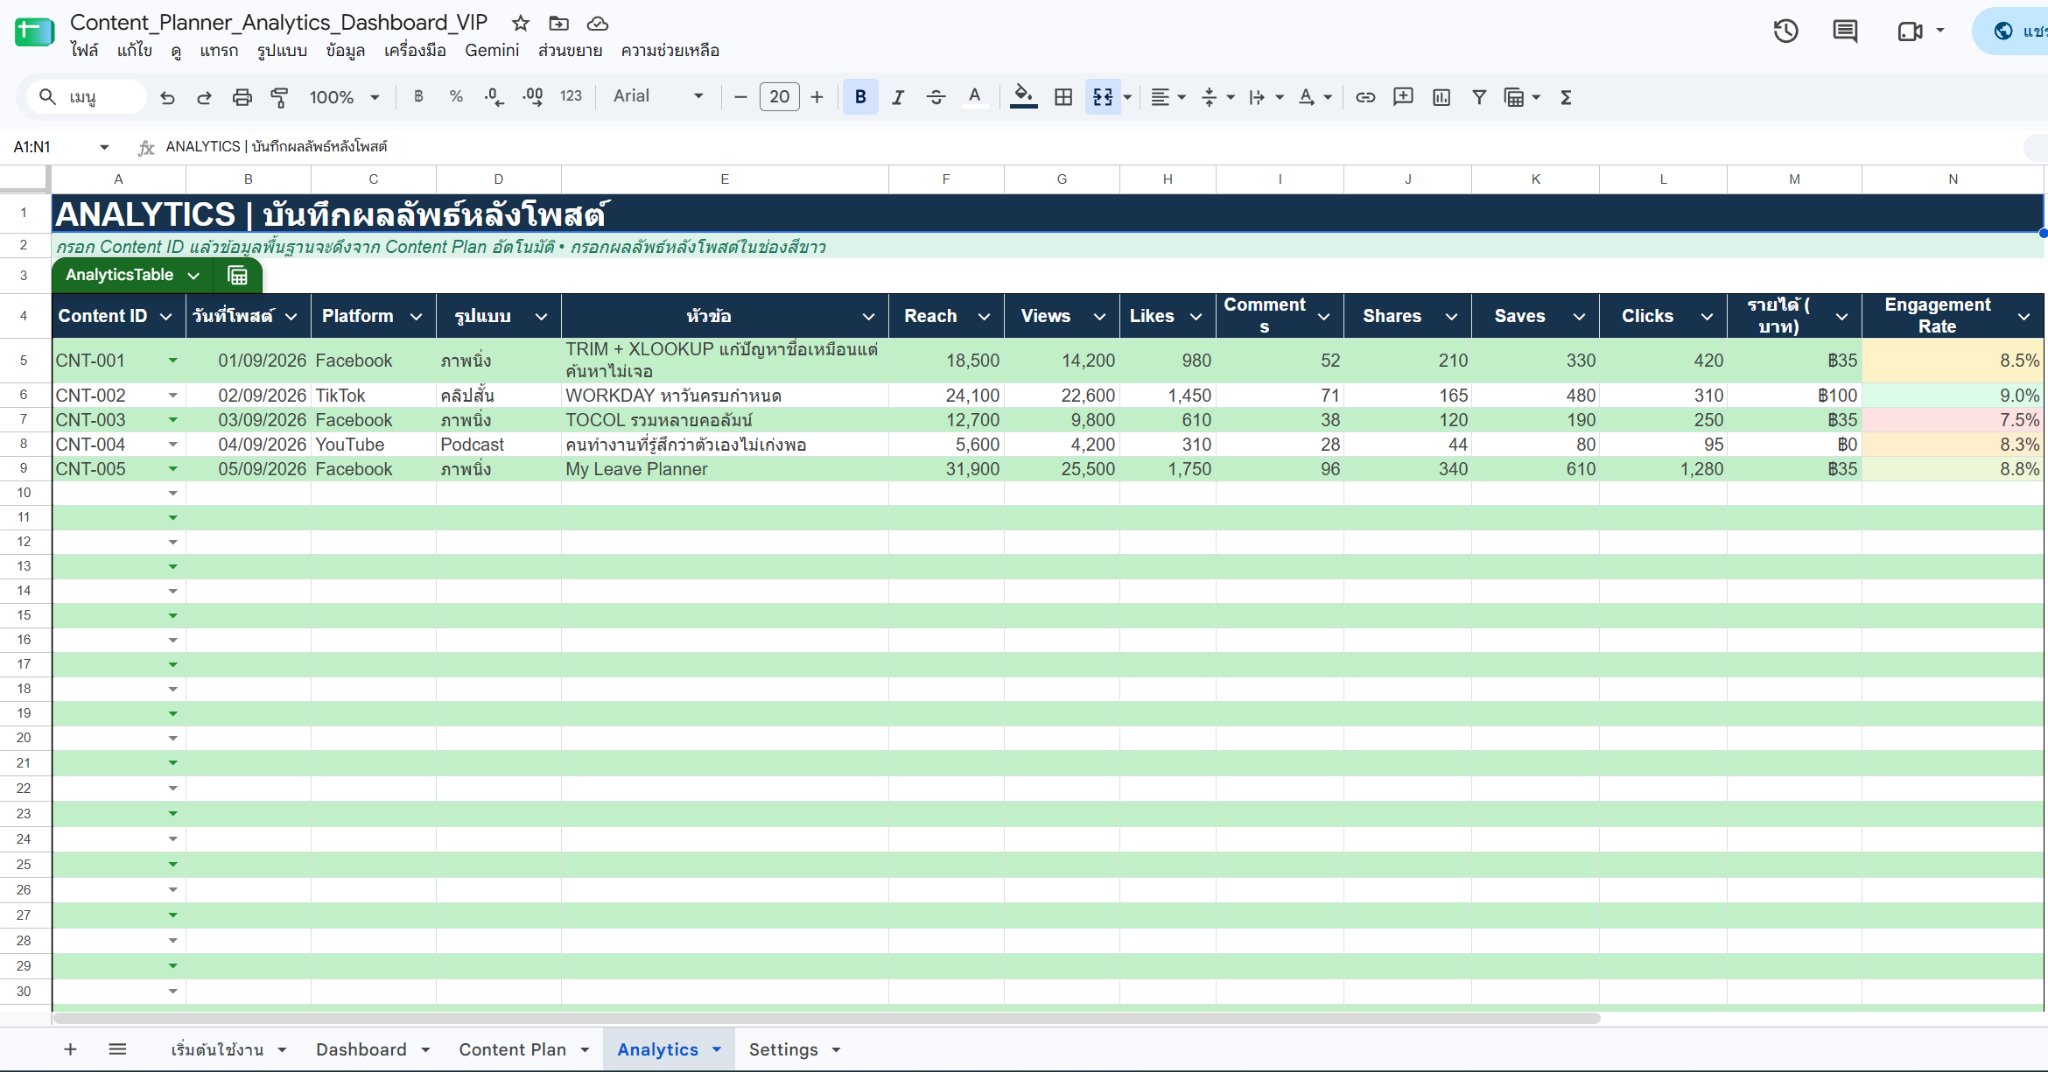Insert a chart
The height and width of the screenshot is (1072, 2048).
1441,97
